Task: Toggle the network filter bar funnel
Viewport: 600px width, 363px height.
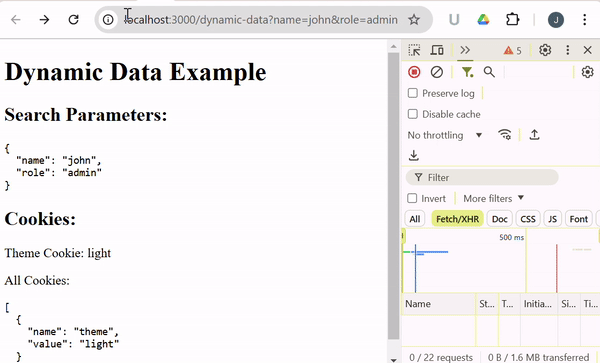Action: (x=467, y=72)
